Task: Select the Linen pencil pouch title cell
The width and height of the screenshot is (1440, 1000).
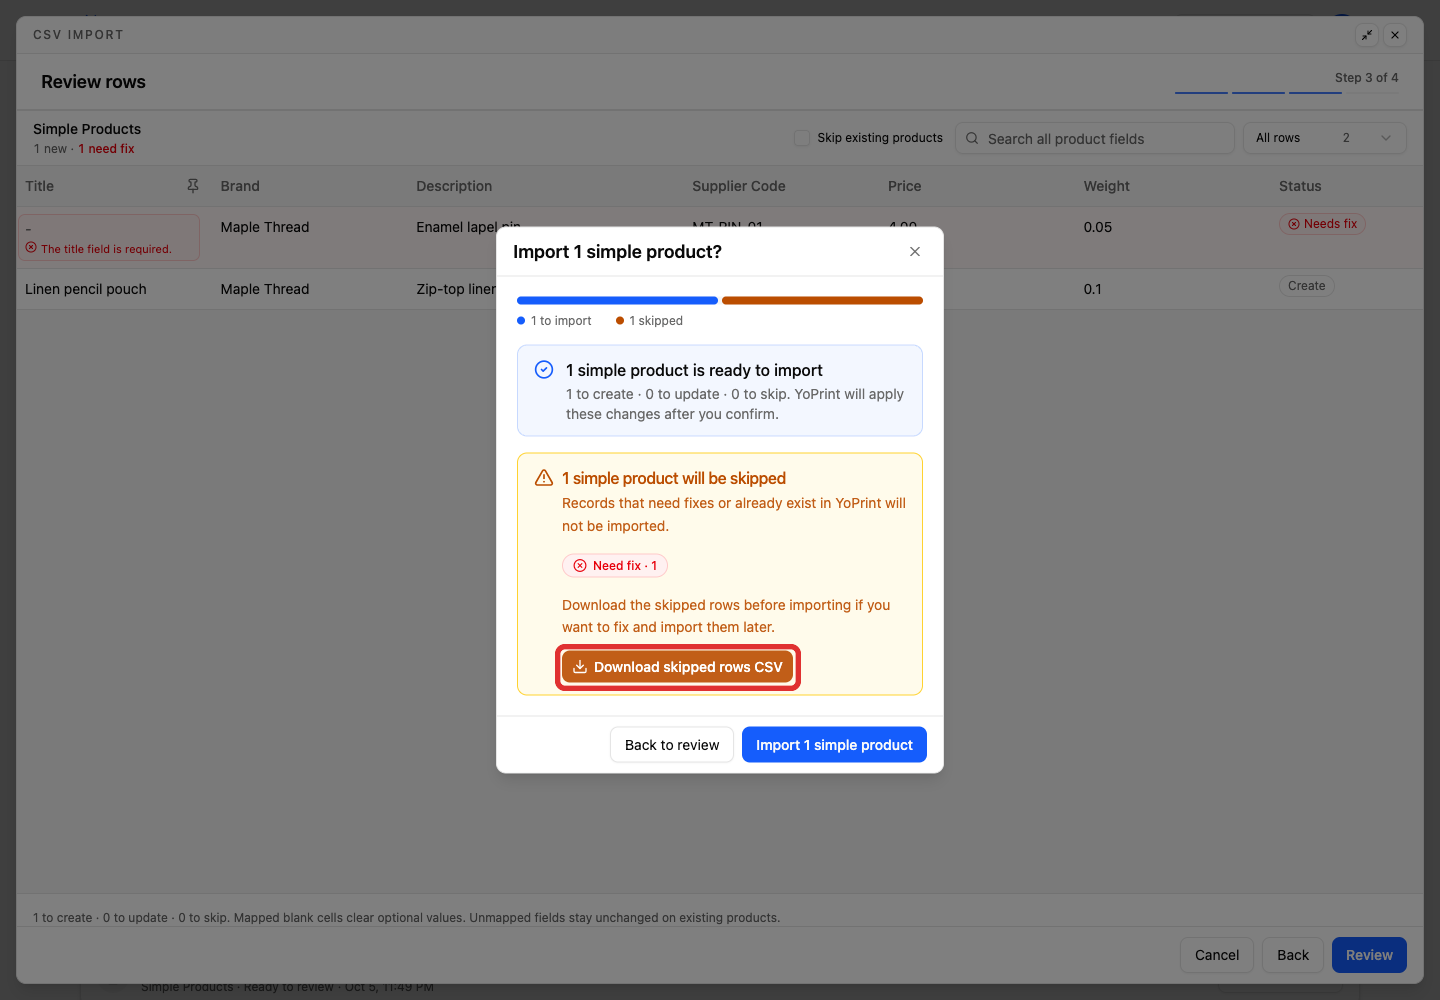Action: click(86, 289)
